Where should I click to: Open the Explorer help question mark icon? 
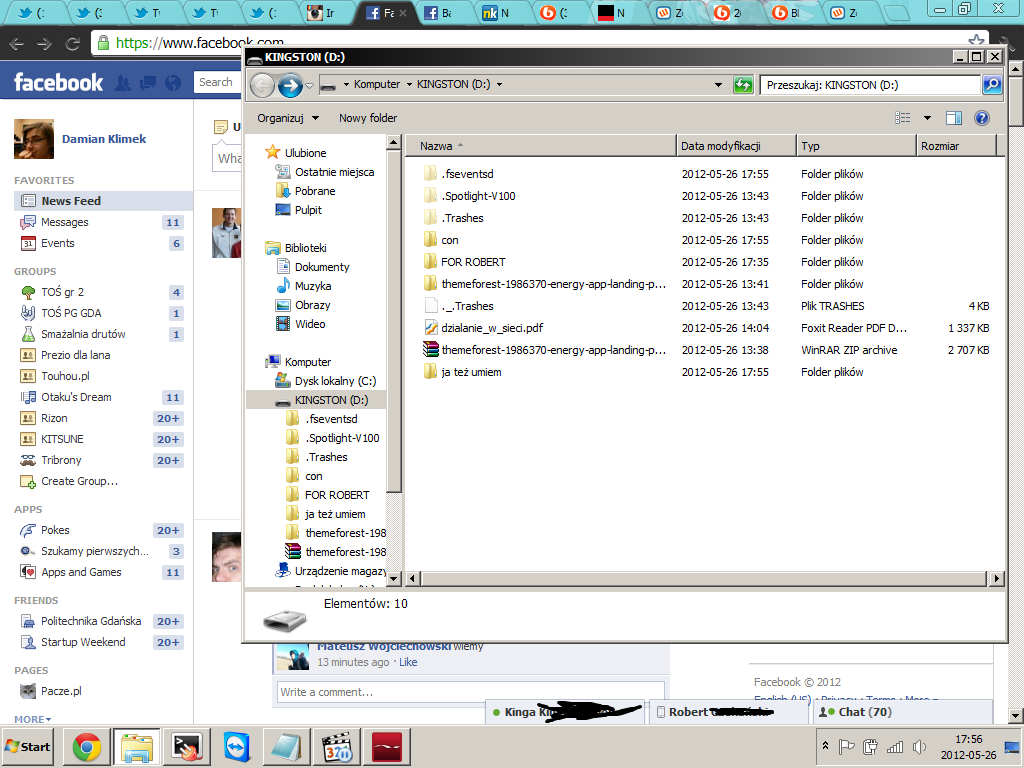[982, 118]
